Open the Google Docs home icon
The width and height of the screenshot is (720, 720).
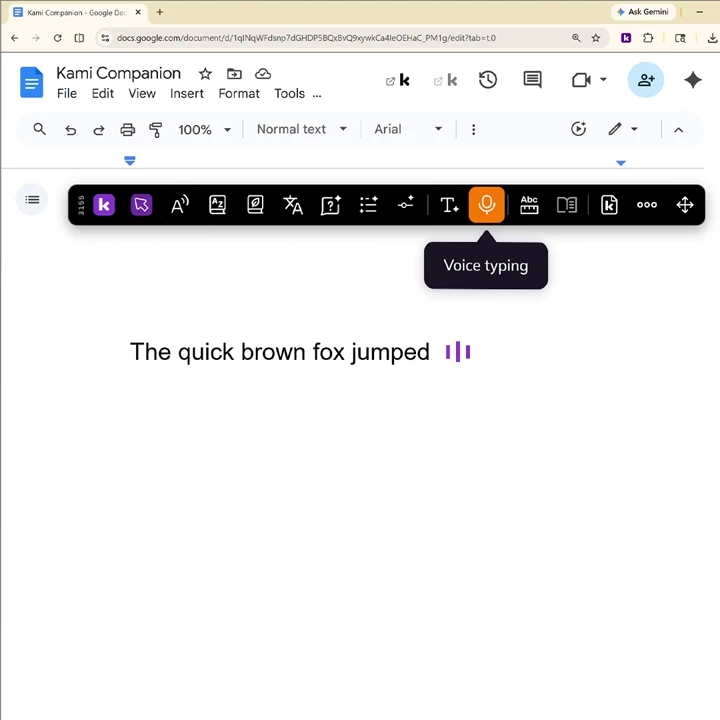click(x=32, y=82)
